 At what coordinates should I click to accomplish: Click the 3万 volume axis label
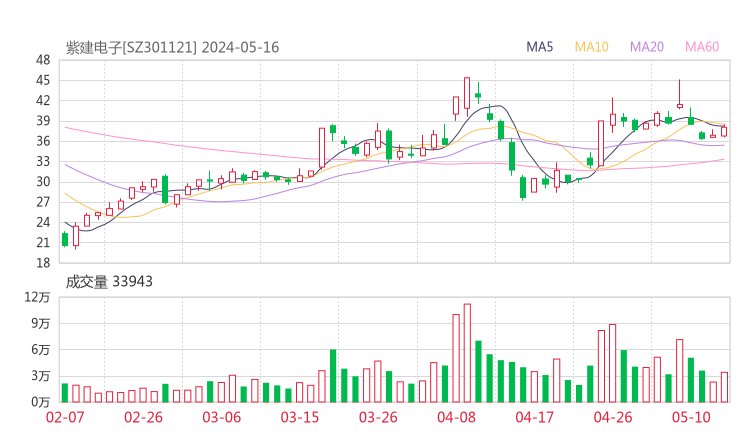[41, 376]
